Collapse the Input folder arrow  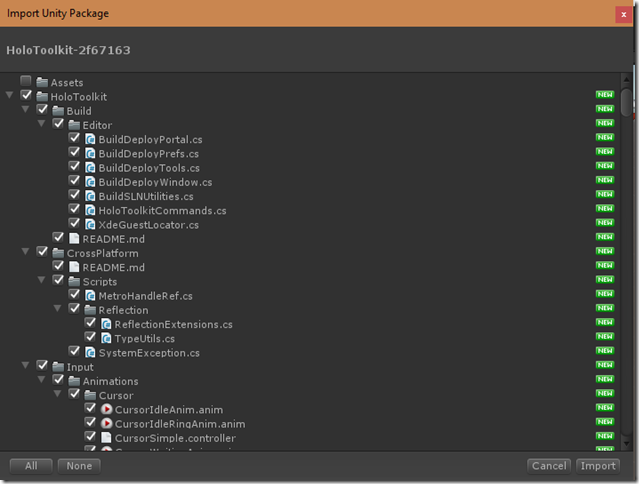26,366
